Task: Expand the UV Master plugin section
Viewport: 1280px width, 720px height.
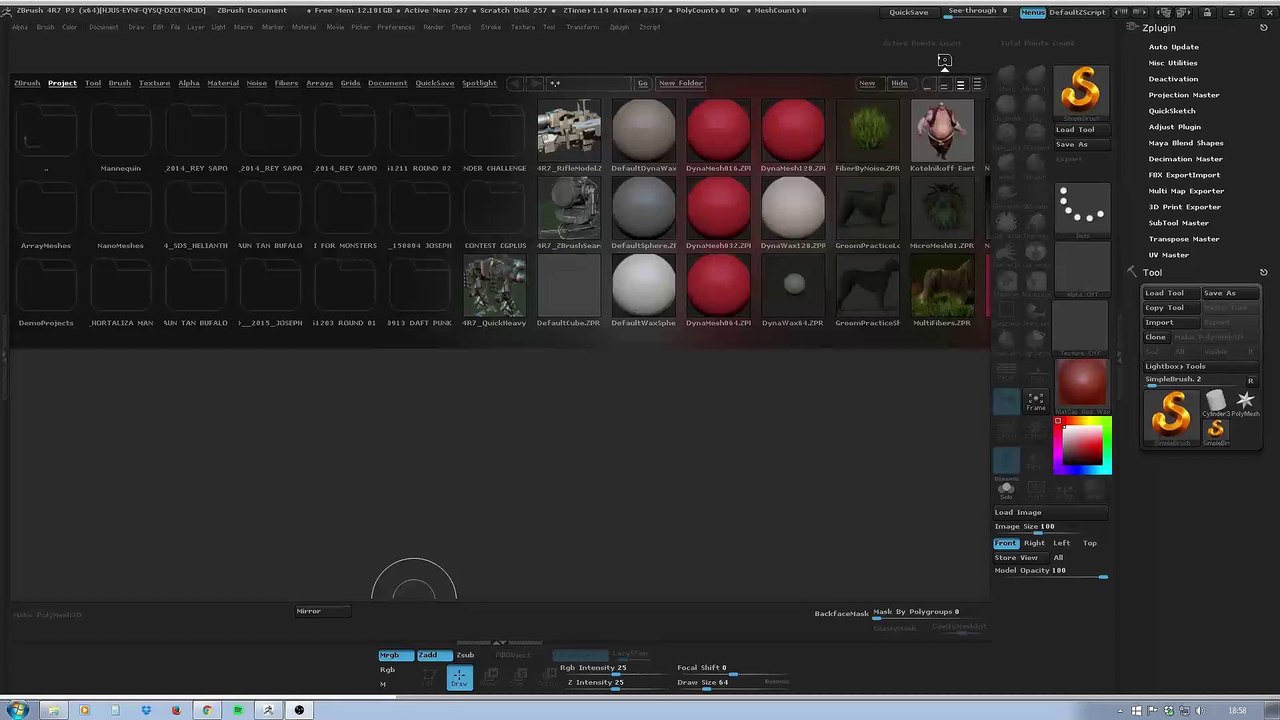Action: [1168, 255]
